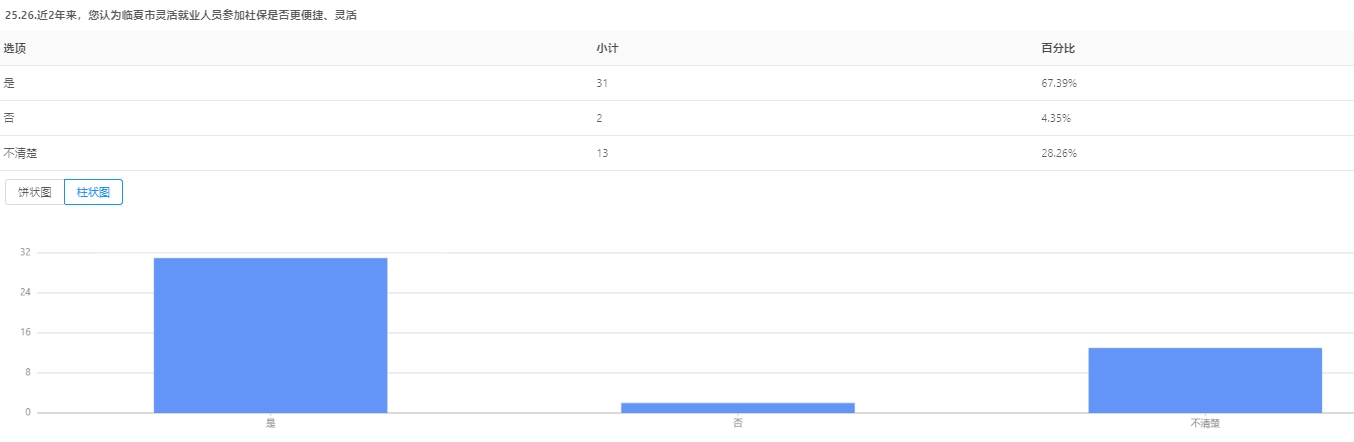Select the 柱状图 bar chart button
1354x442 pixels.
click(93, 192)
